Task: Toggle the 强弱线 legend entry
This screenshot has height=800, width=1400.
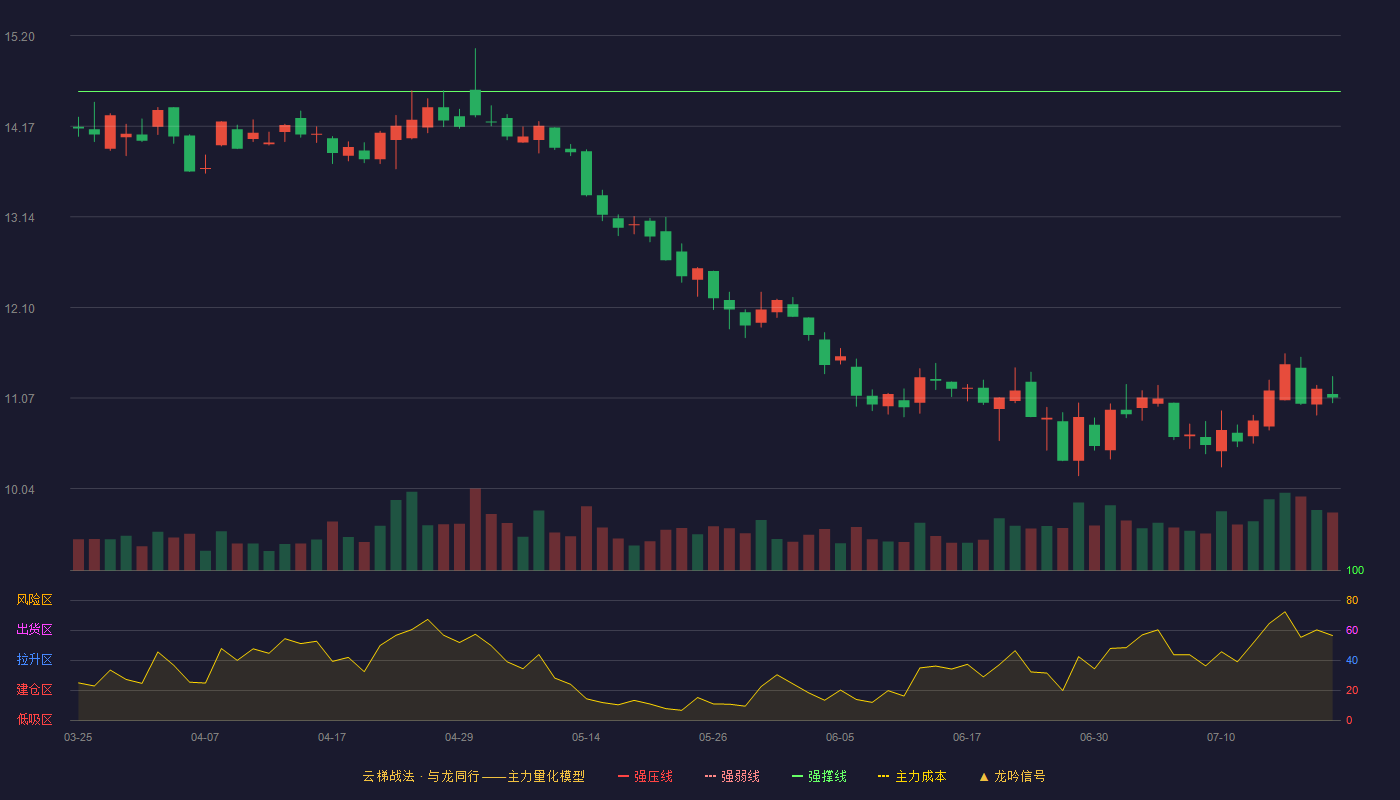Action: 732,776
